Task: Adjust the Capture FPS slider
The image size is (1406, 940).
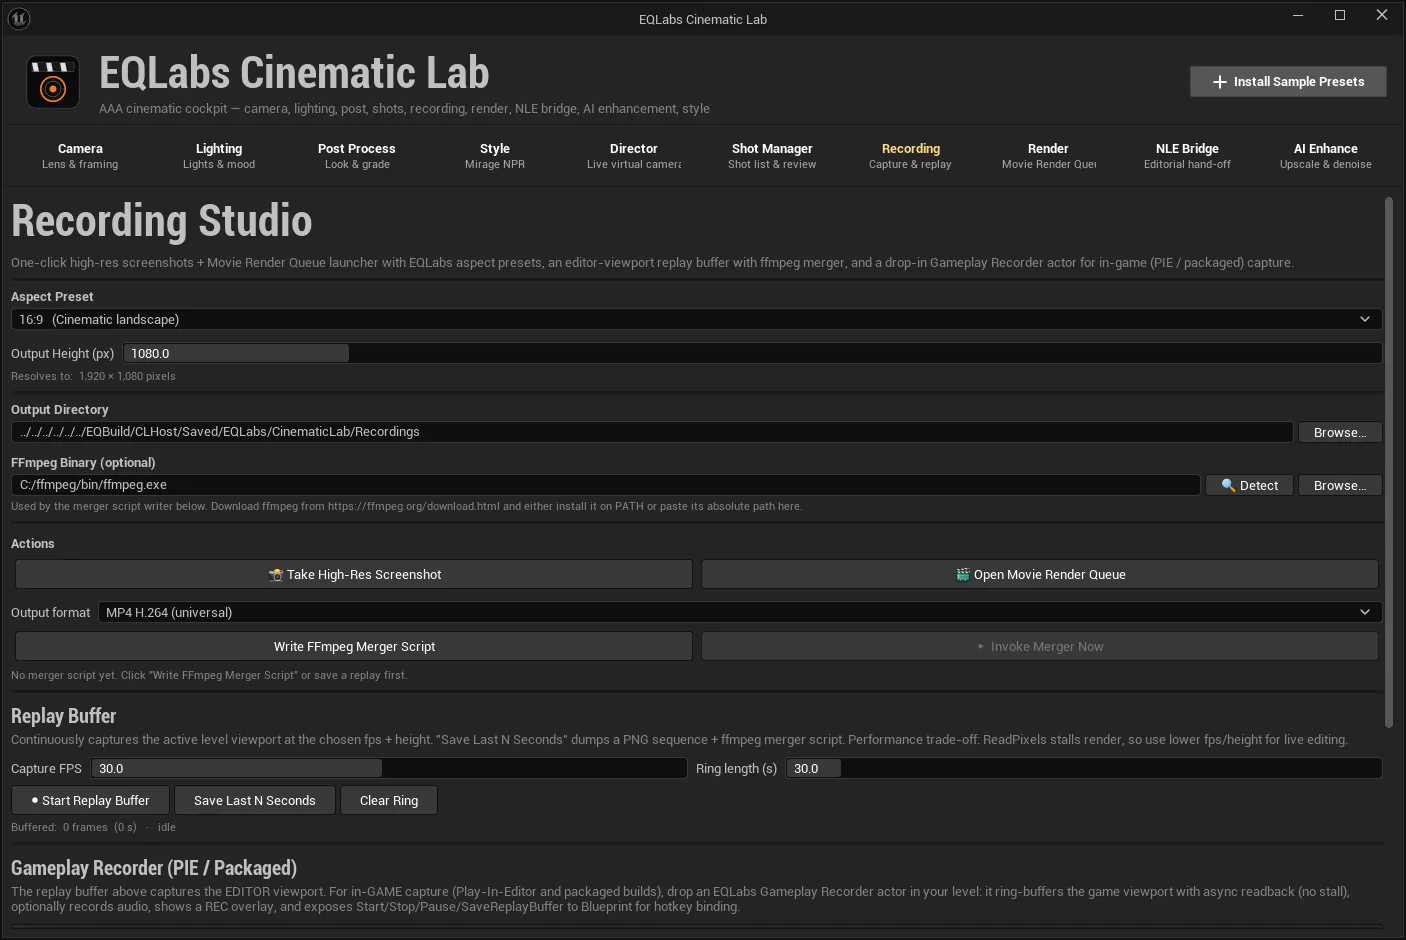Action: [389, 768]
